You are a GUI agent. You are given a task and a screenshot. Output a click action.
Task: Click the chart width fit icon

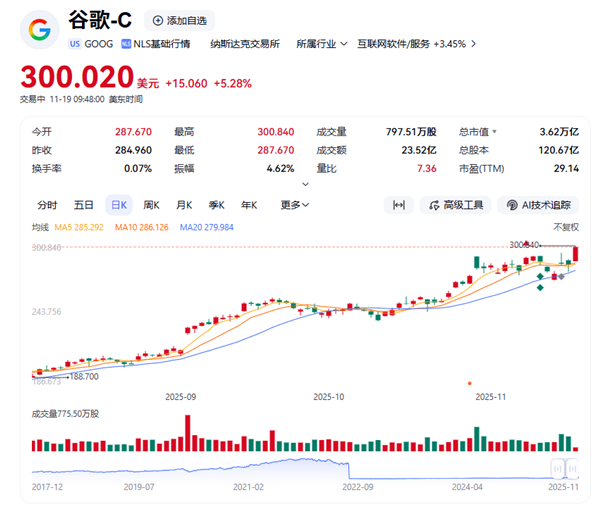(398, 205)
